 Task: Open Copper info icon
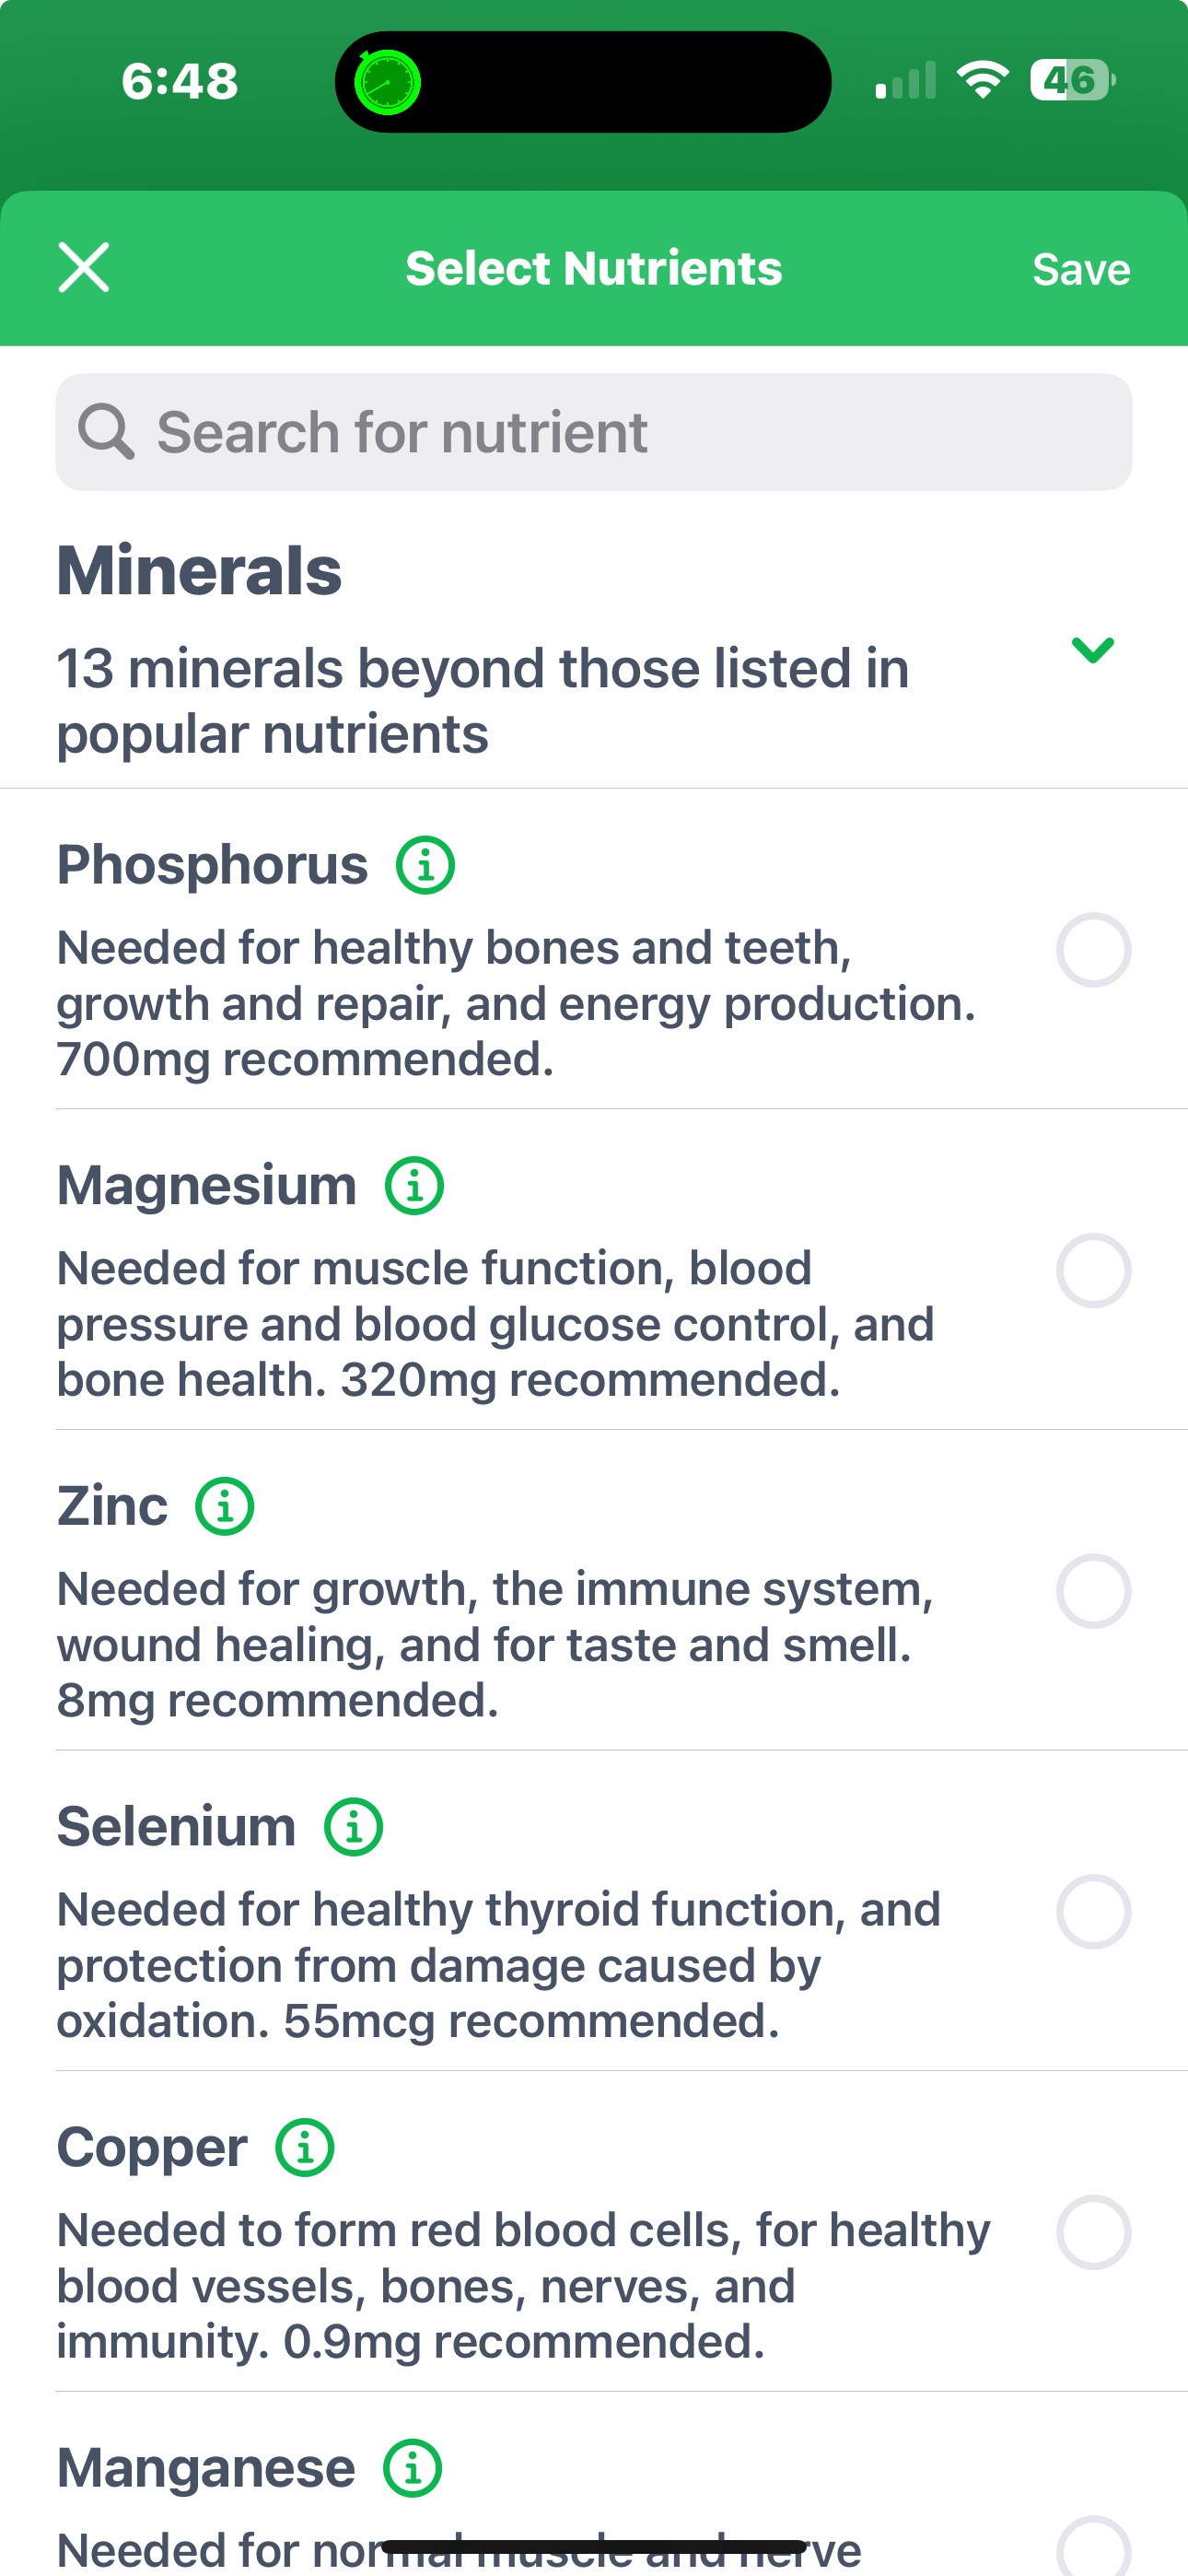(x=305, y=2148)
